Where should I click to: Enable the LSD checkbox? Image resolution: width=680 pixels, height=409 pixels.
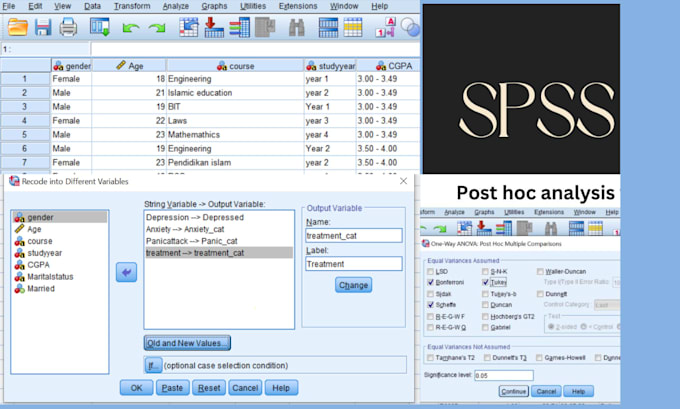pos(431,272)
